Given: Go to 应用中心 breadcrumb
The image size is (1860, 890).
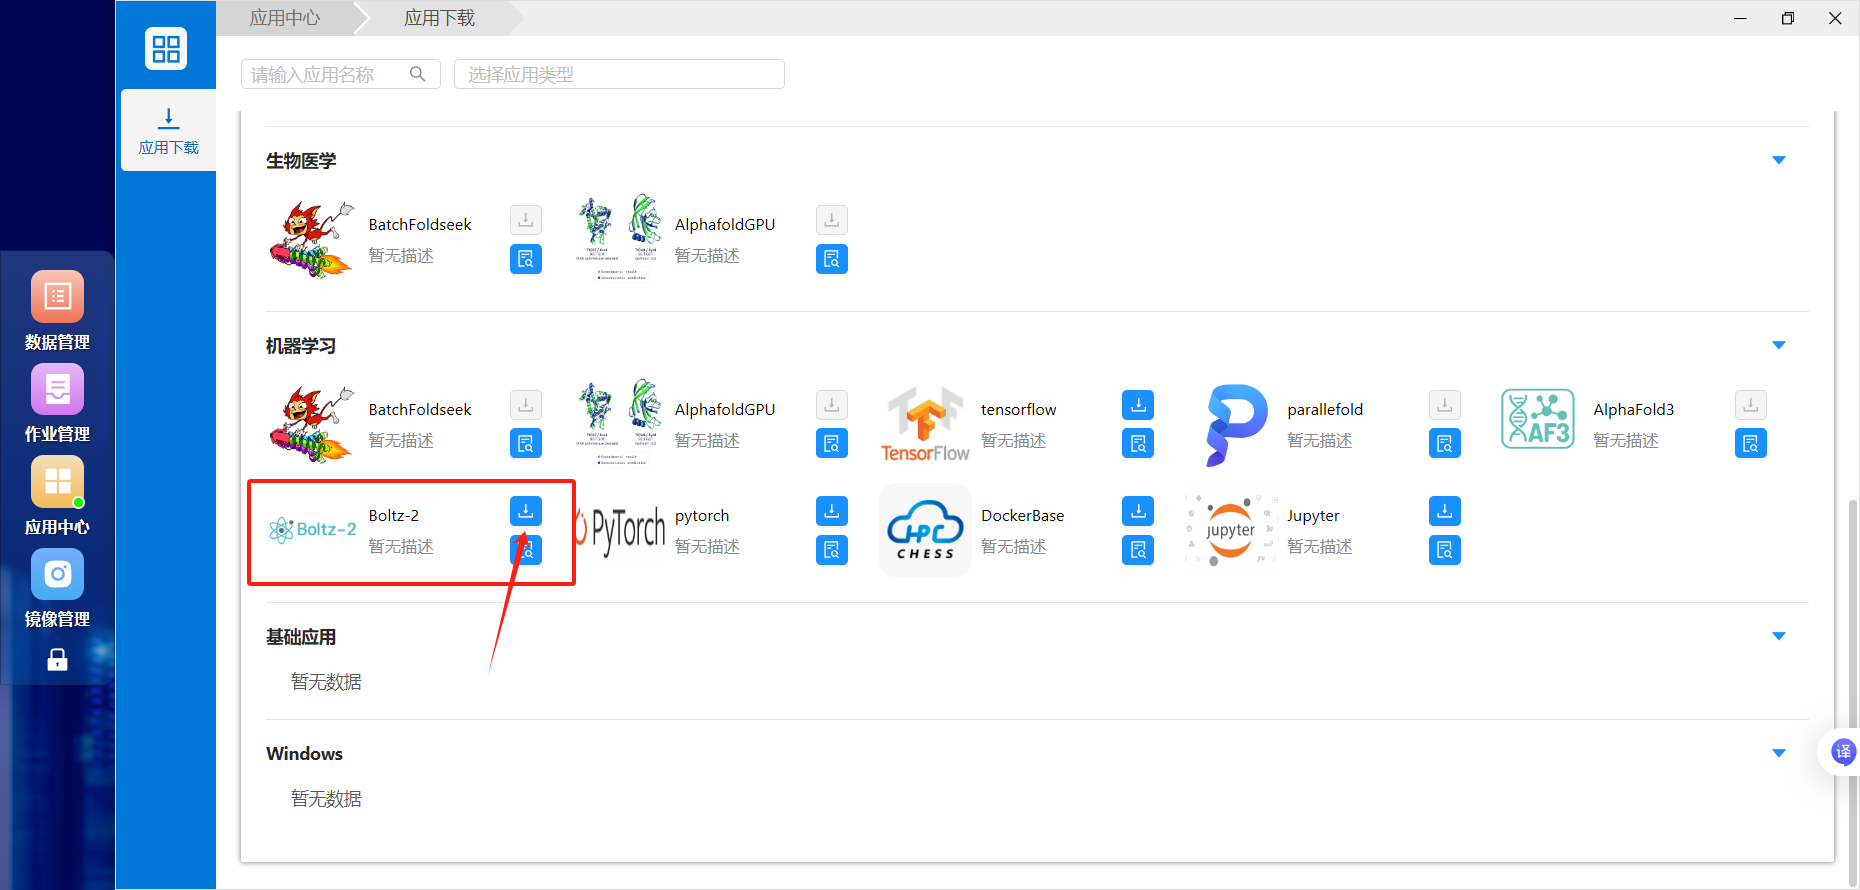Looking at the screenshot, I should pos(285,18).
